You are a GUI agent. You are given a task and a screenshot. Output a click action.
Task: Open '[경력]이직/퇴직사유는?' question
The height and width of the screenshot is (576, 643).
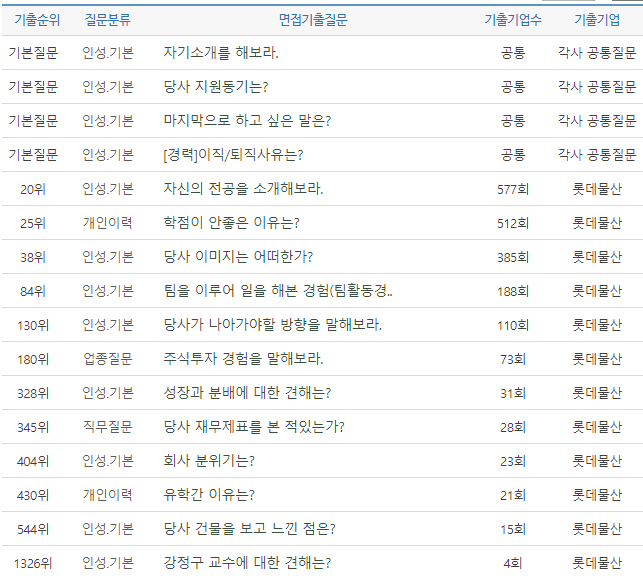pyautogui.click(x=233, y=155)
